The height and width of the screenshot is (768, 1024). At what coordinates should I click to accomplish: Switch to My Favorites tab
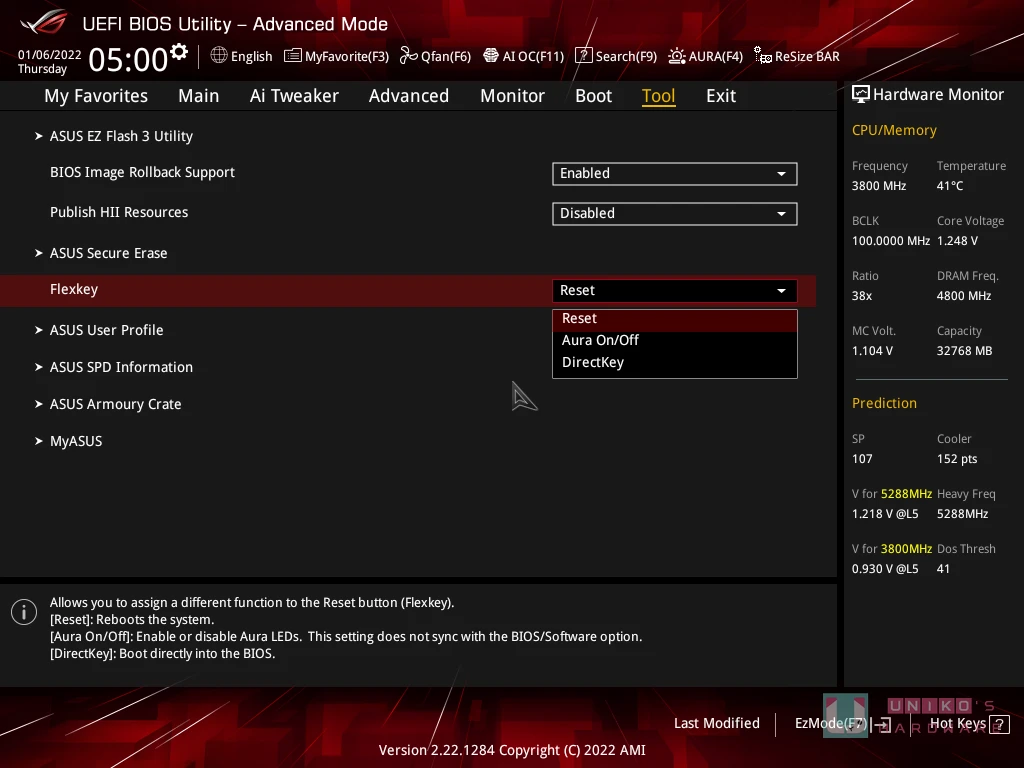click(x=96, y=96)
